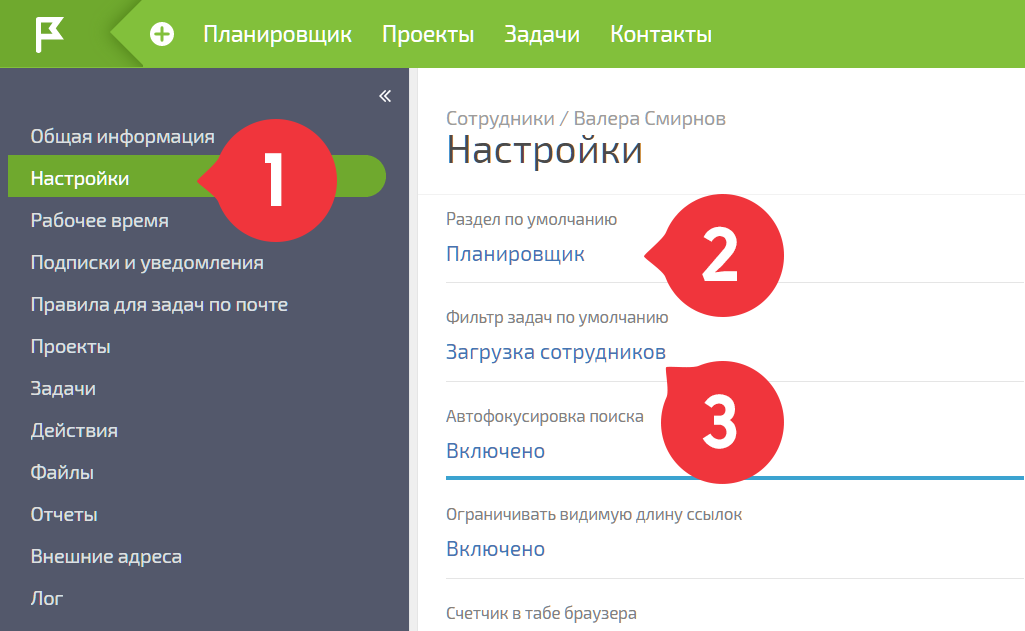This screenshot has width=1025, height=631.
Task: Select Проекты in the sidebar
Action: (x=71, y=347)
